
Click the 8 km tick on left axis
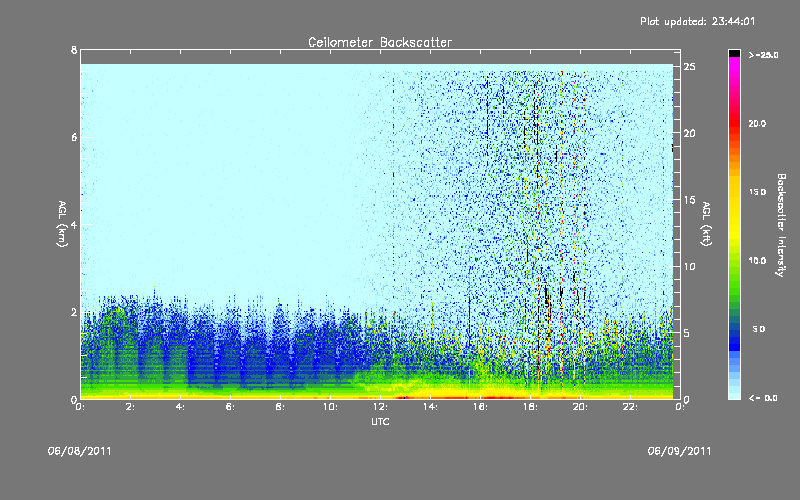pyautogui.click(x=74, y=50)
